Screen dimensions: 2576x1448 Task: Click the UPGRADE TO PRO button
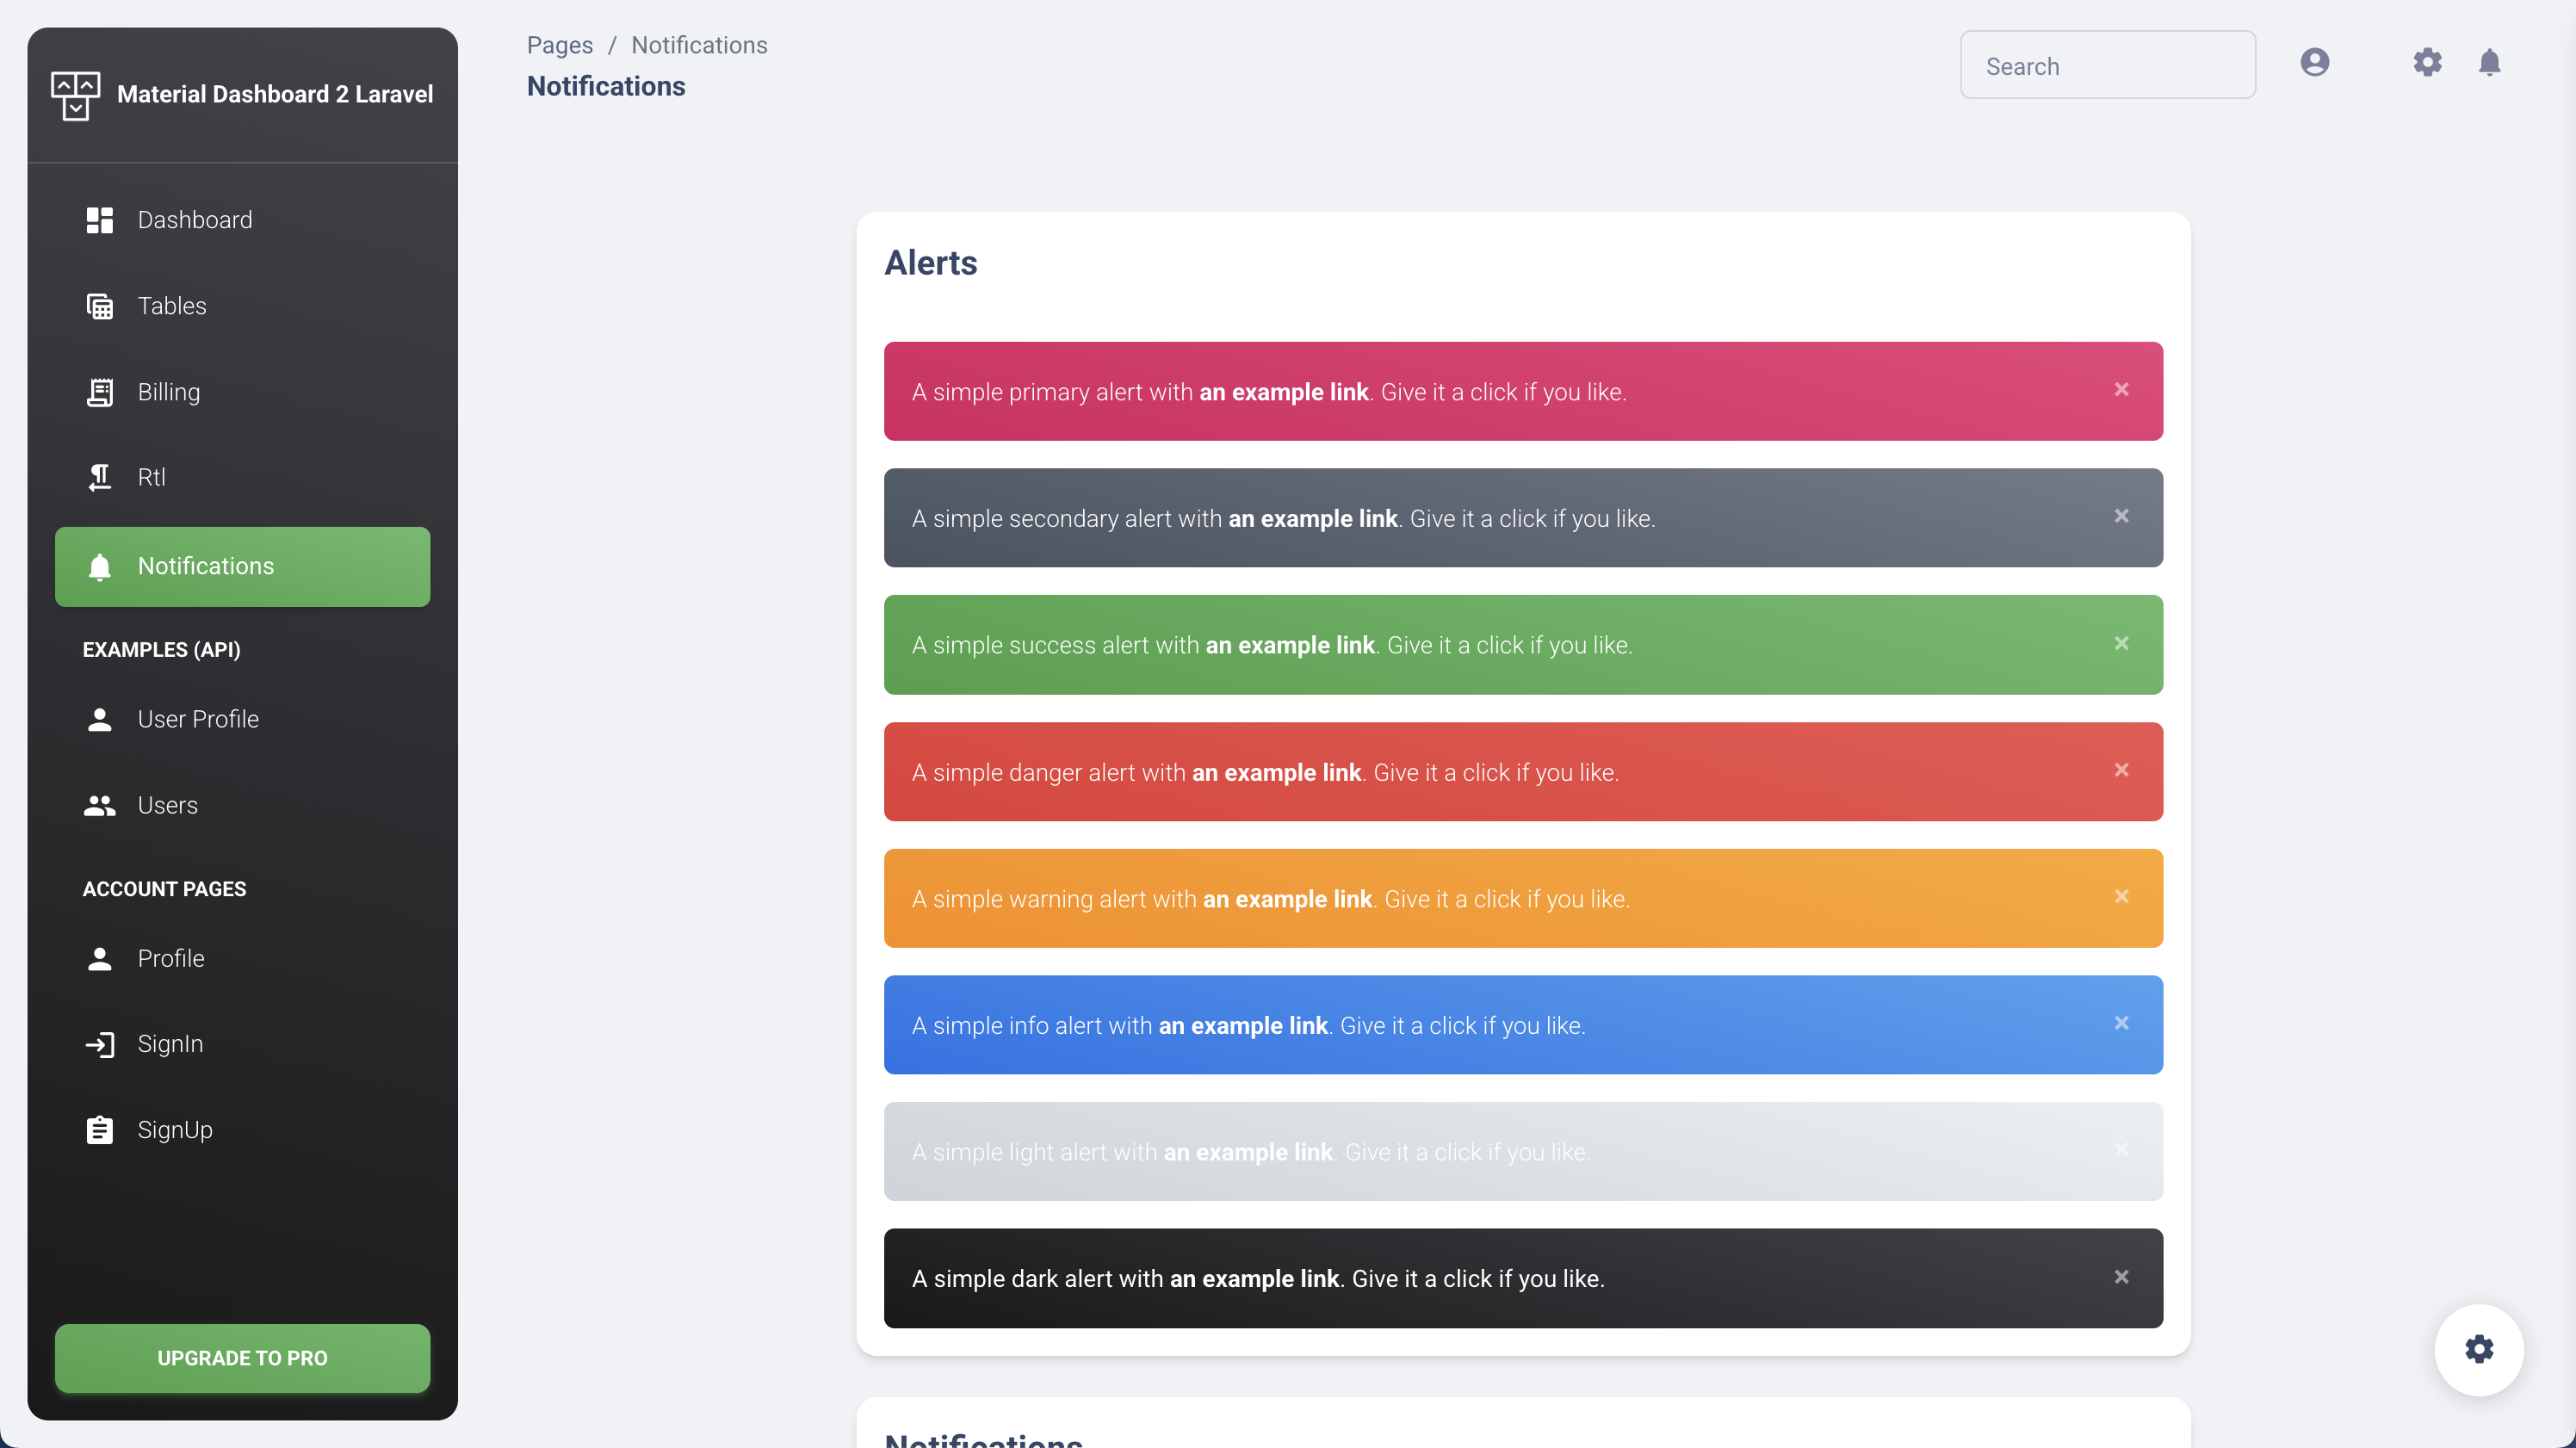tap(242, 1358)
